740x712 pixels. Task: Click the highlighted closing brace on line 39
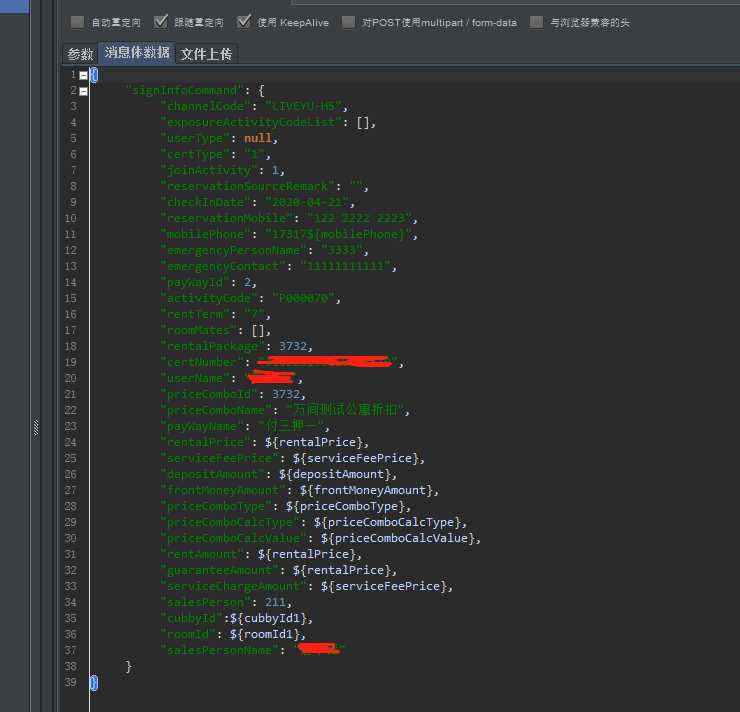click(93, 682)
